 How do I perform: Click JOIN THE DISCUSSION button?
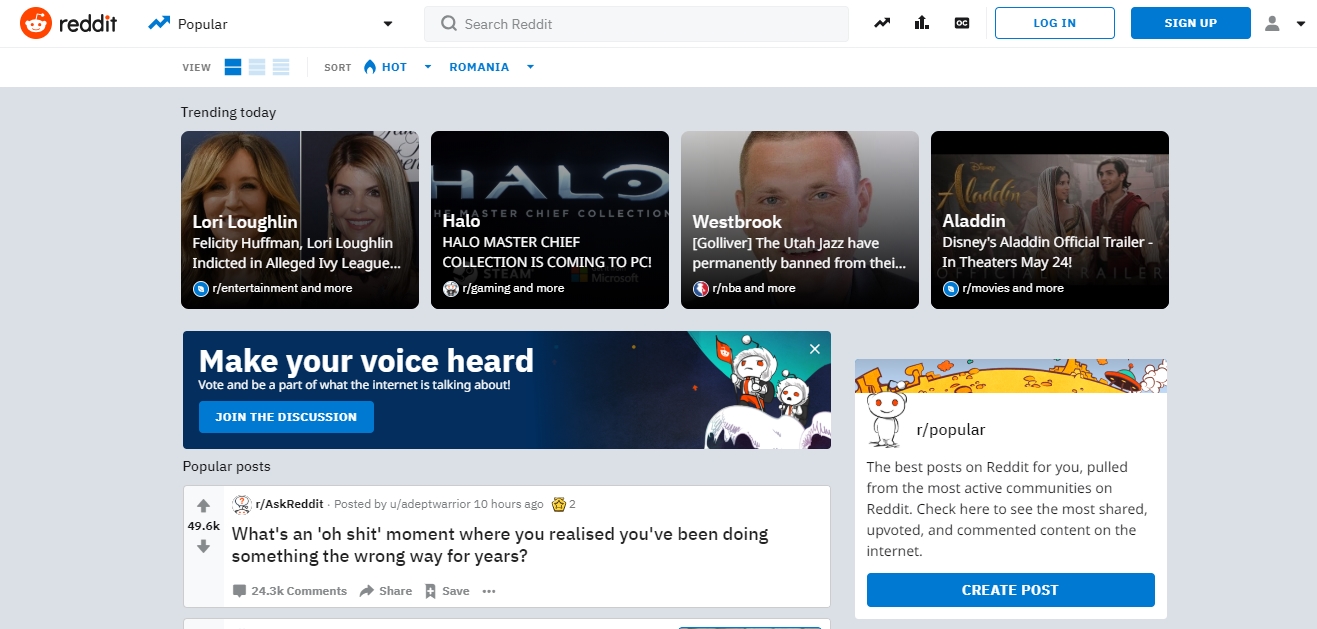tap(286, 417)
